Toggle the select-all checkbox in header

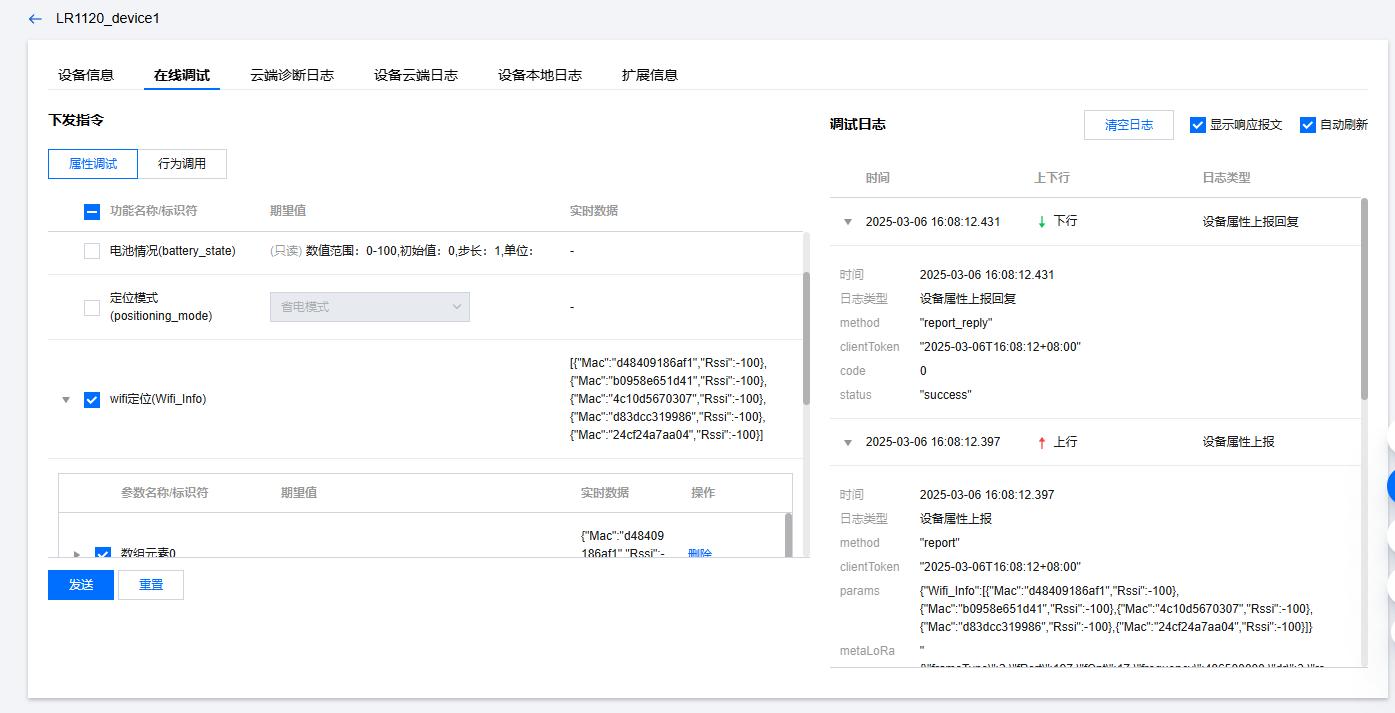point(92,211)
